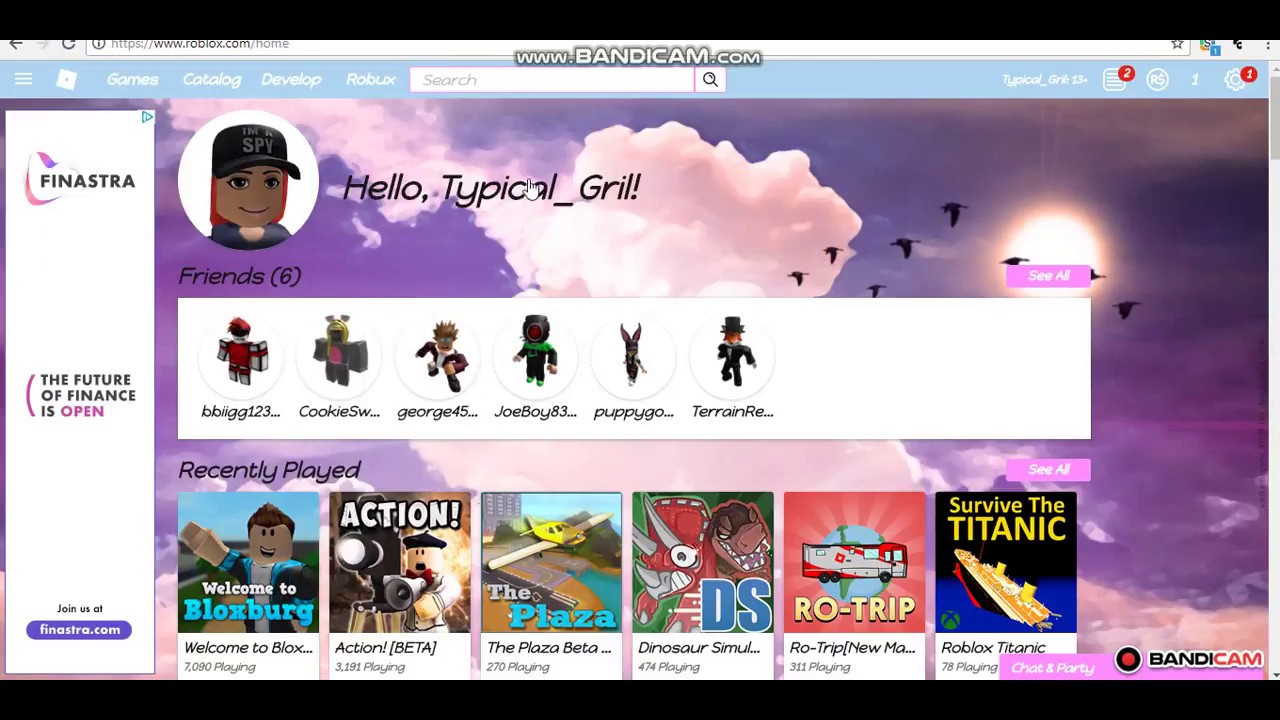1280x720 pixels.
Task: Open Typical_Gril profile avatar picture
Action: pyautogui.click(x=248, y=181)
